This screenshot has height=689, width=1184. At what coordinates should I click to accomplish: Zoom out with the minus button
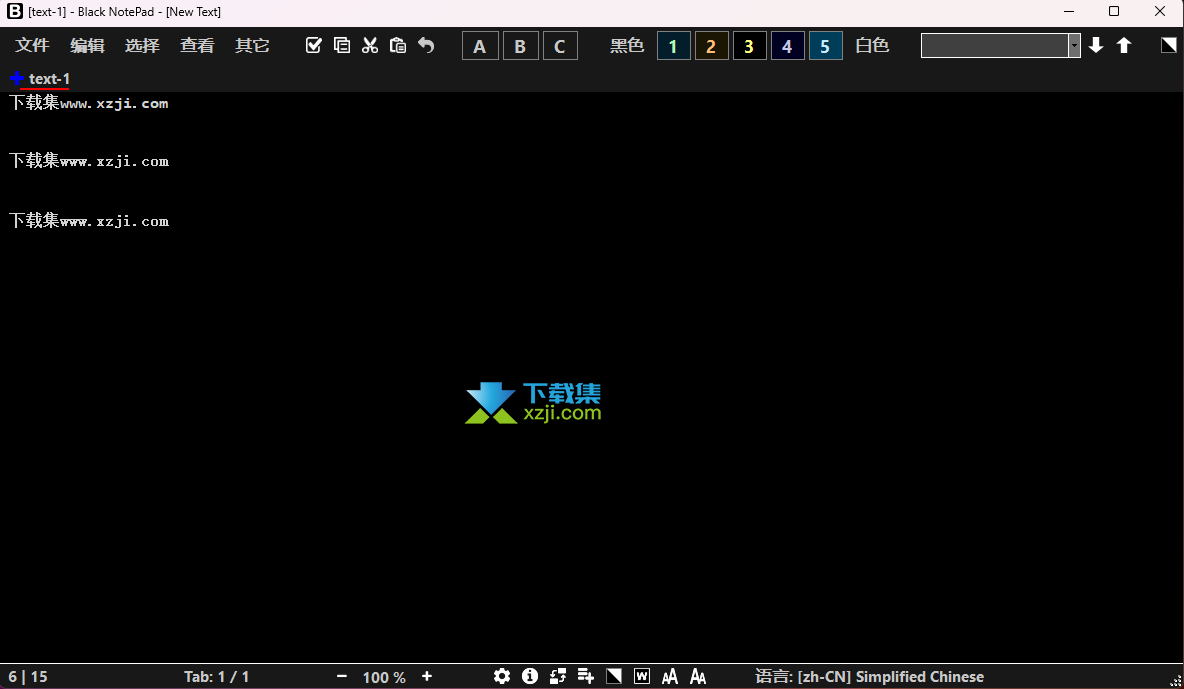pos(342,676)
